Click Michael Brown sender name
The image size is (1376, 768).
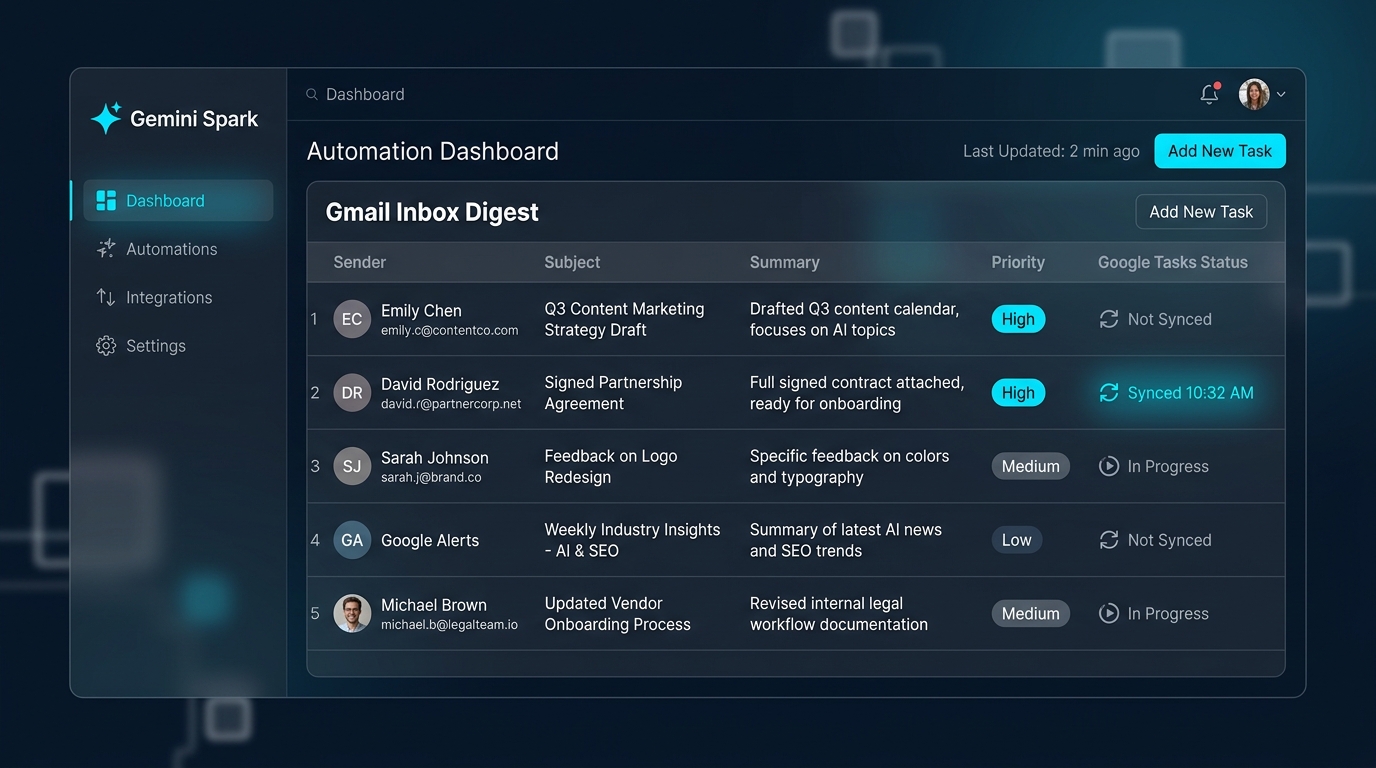(x=434, y=605)
